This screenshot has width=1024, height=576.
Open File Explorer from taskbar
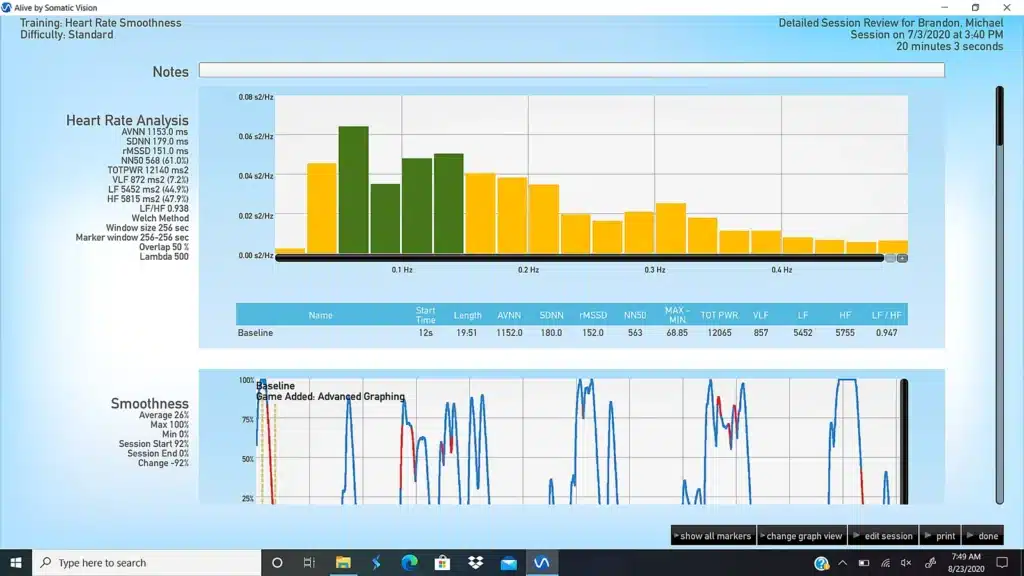tap(343, 562)
